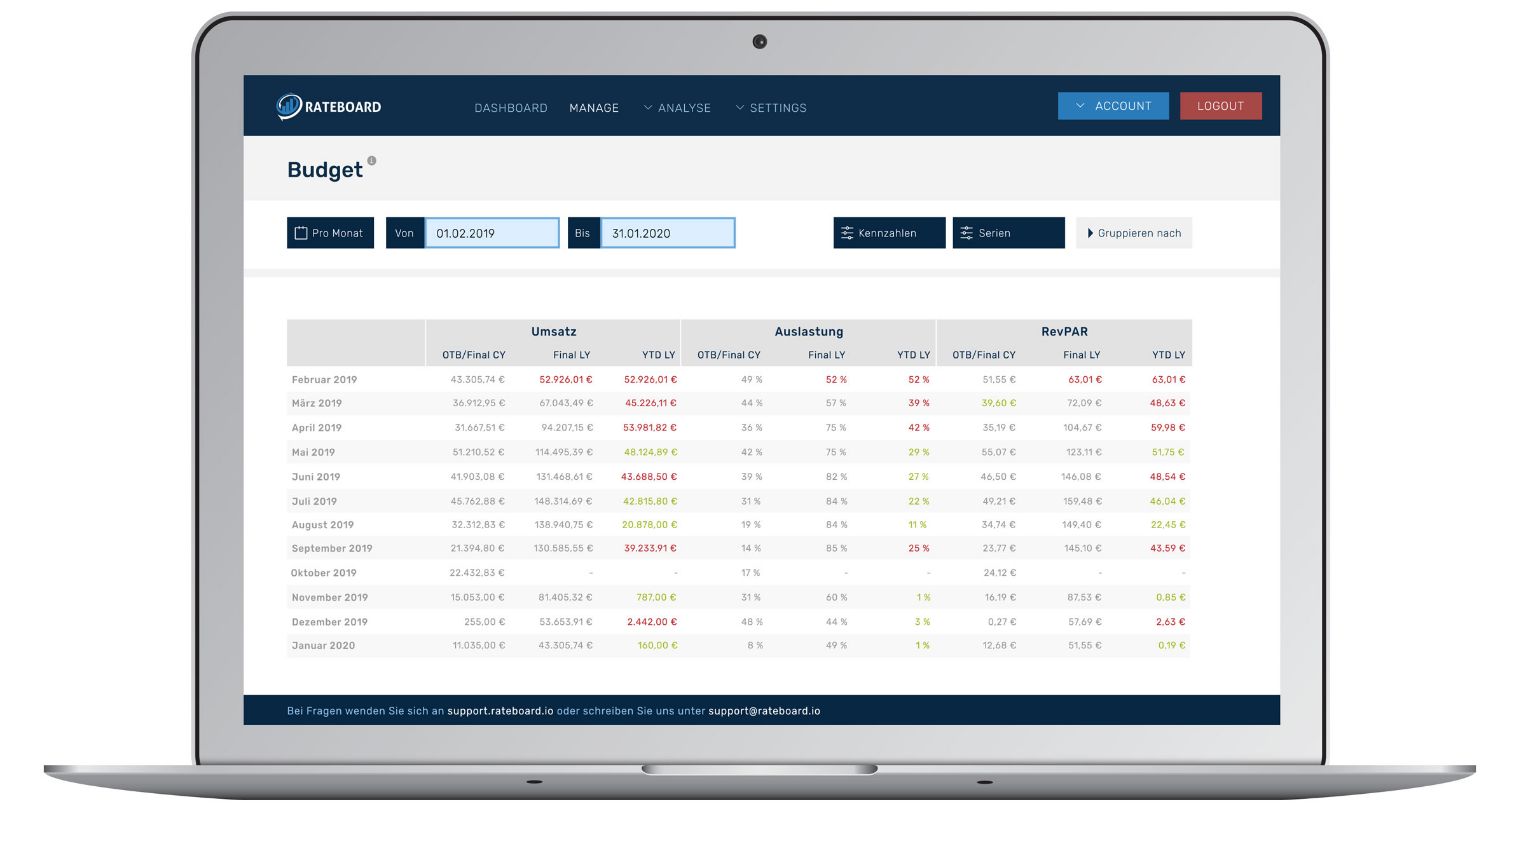Click the value 20.878,00 € in August 2019
This screenshot has width=1526, height=858.
pyautogui.click(x=650, y=525)
